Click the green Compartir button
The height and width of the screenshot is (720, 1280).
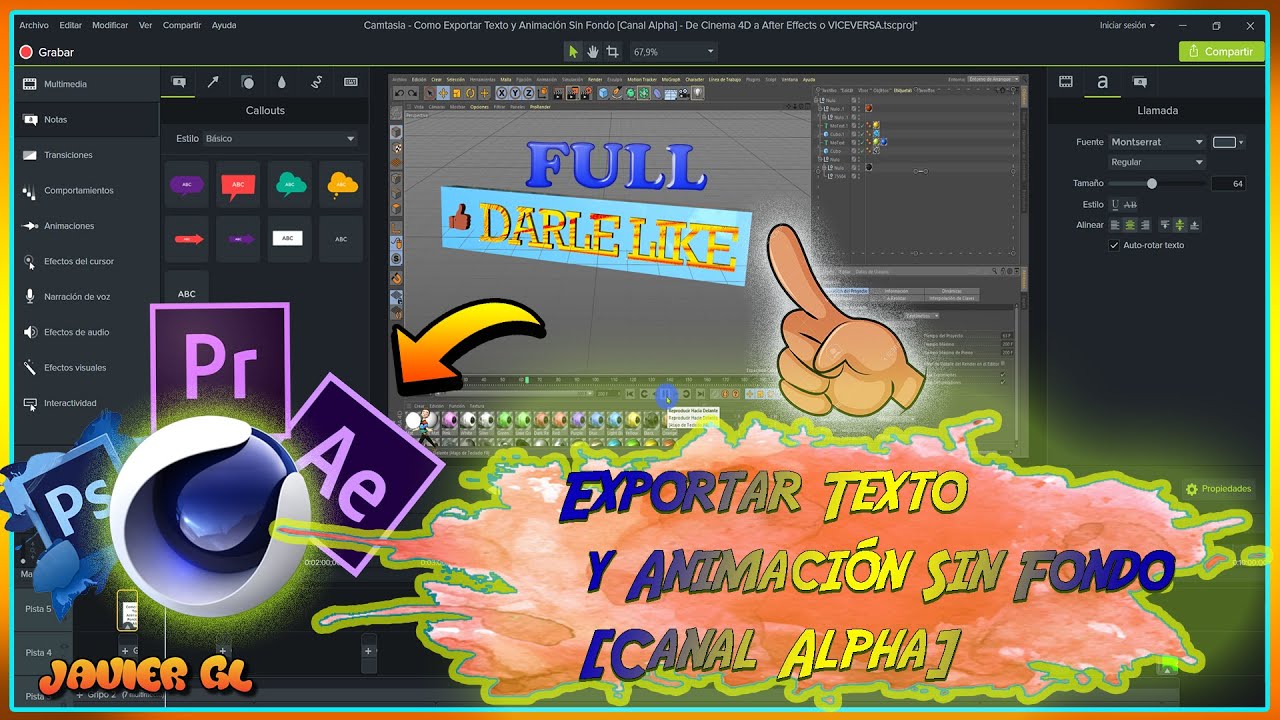tap(1220, 51)
